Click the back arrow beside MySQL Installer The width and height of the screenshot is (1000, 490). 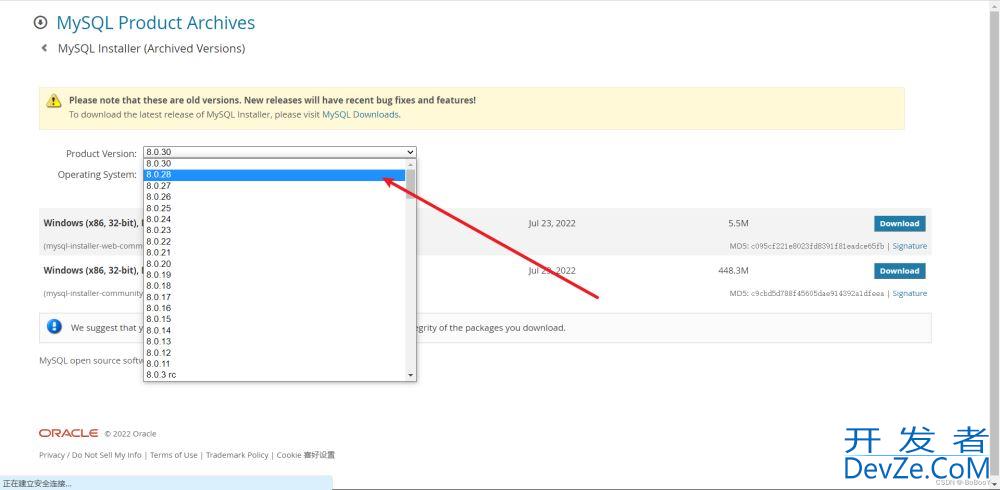pos(44,48)
